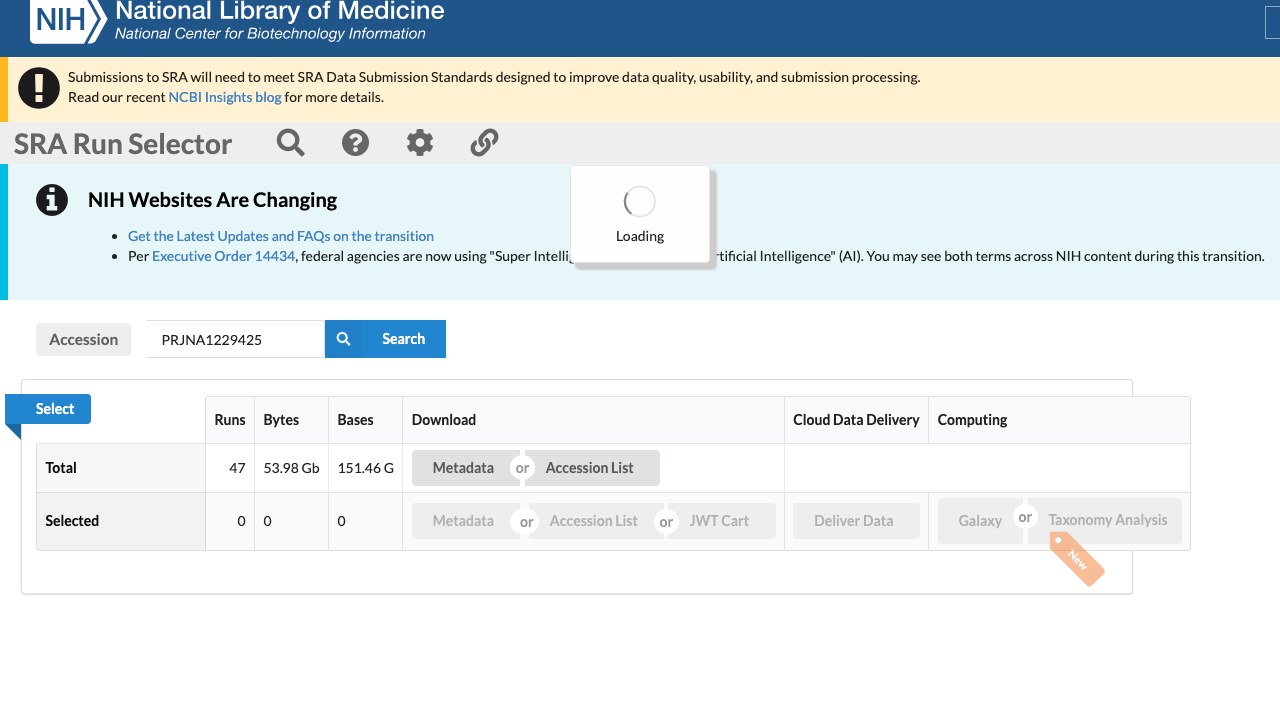Click the info icon in NIH notice
This screenshot has height=720, width=1280.
coord(52,200)
